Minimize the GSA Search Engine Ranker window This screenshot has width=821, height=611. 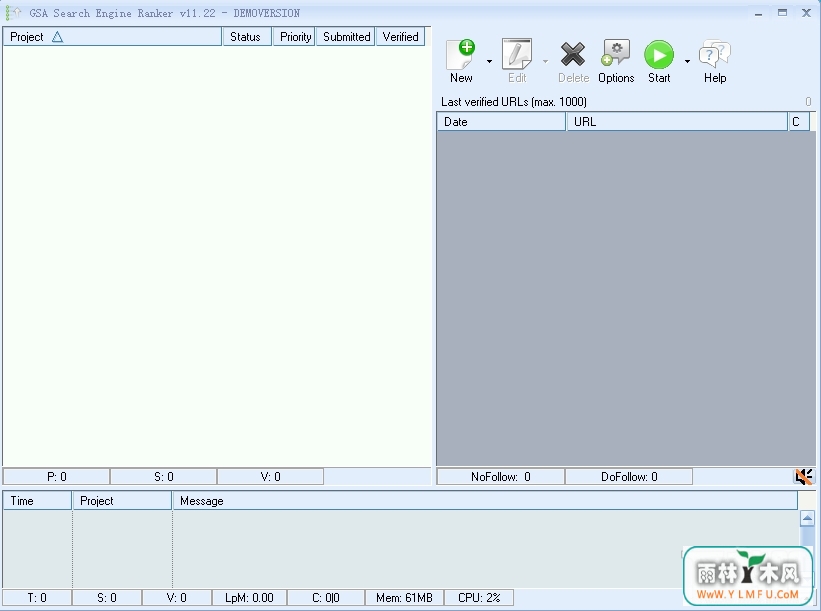coord(758,13)
